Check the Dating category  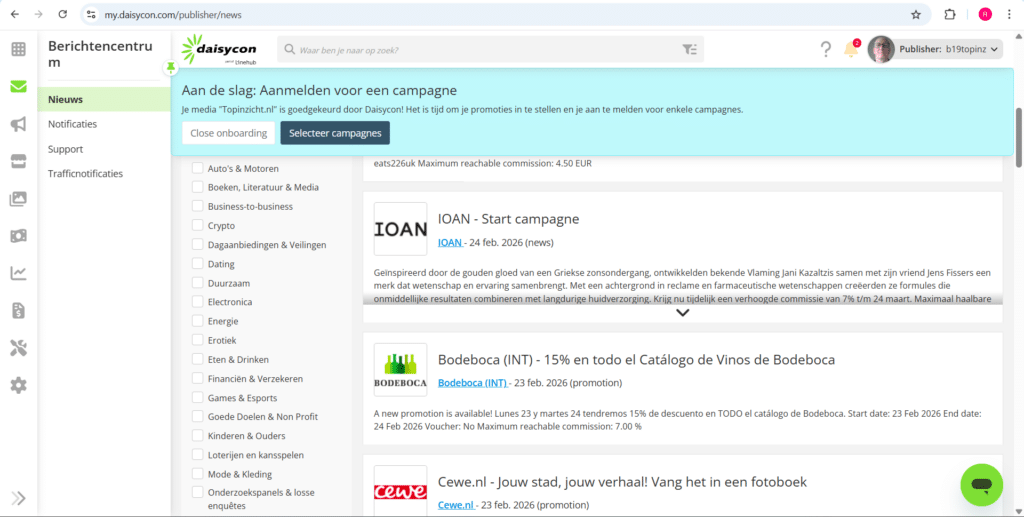click(197, 264)
